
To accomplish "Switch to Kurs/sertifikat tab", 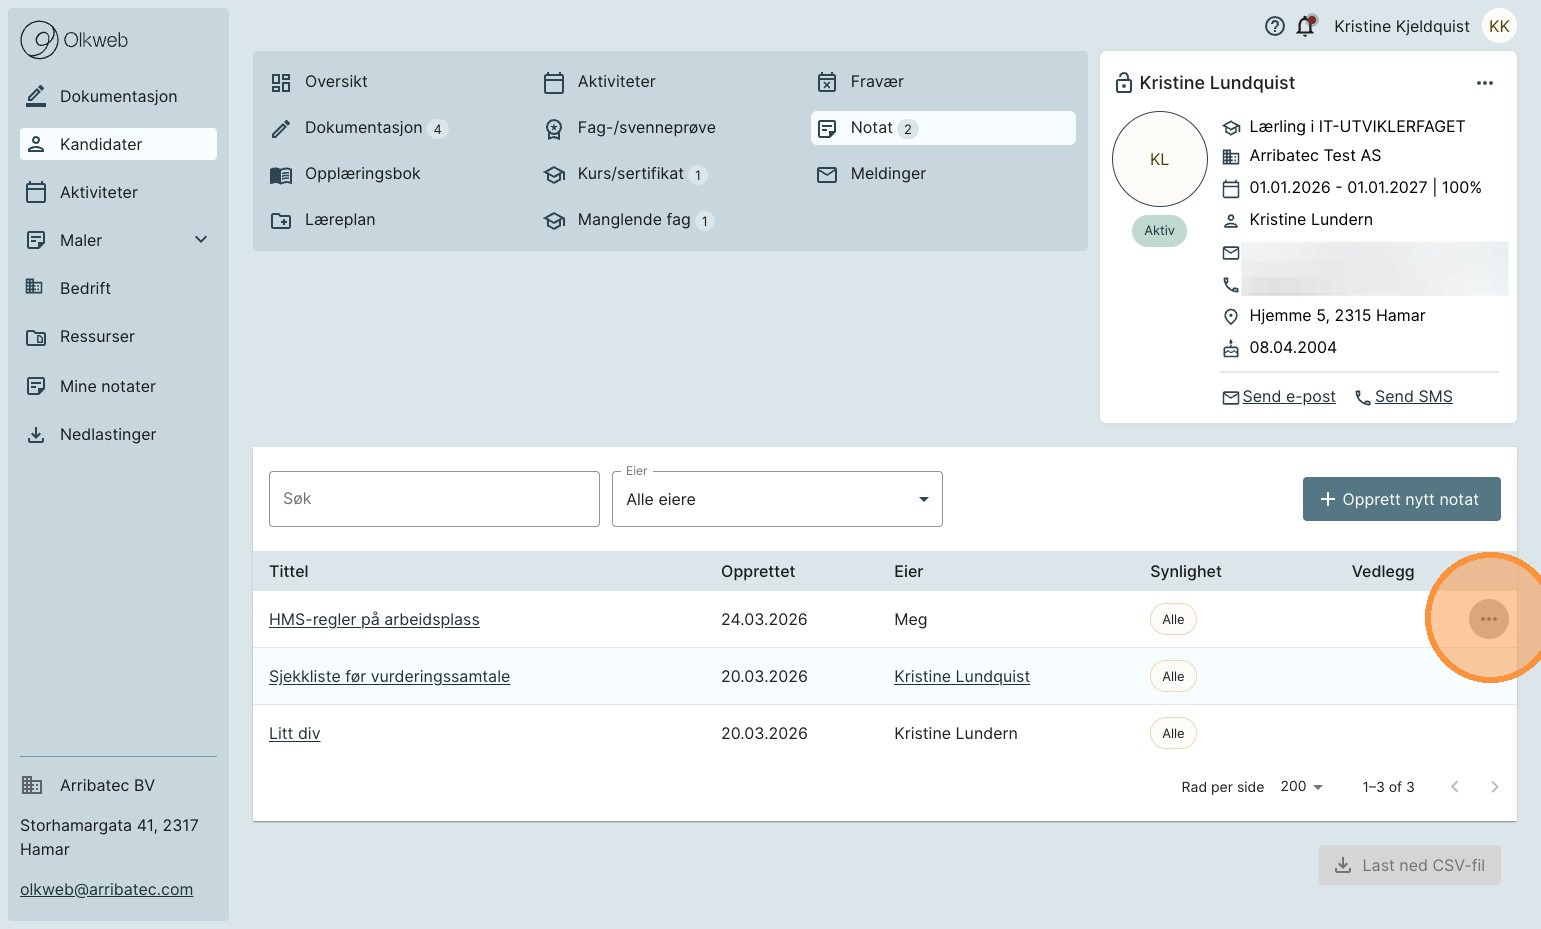I will pos(630,174).
